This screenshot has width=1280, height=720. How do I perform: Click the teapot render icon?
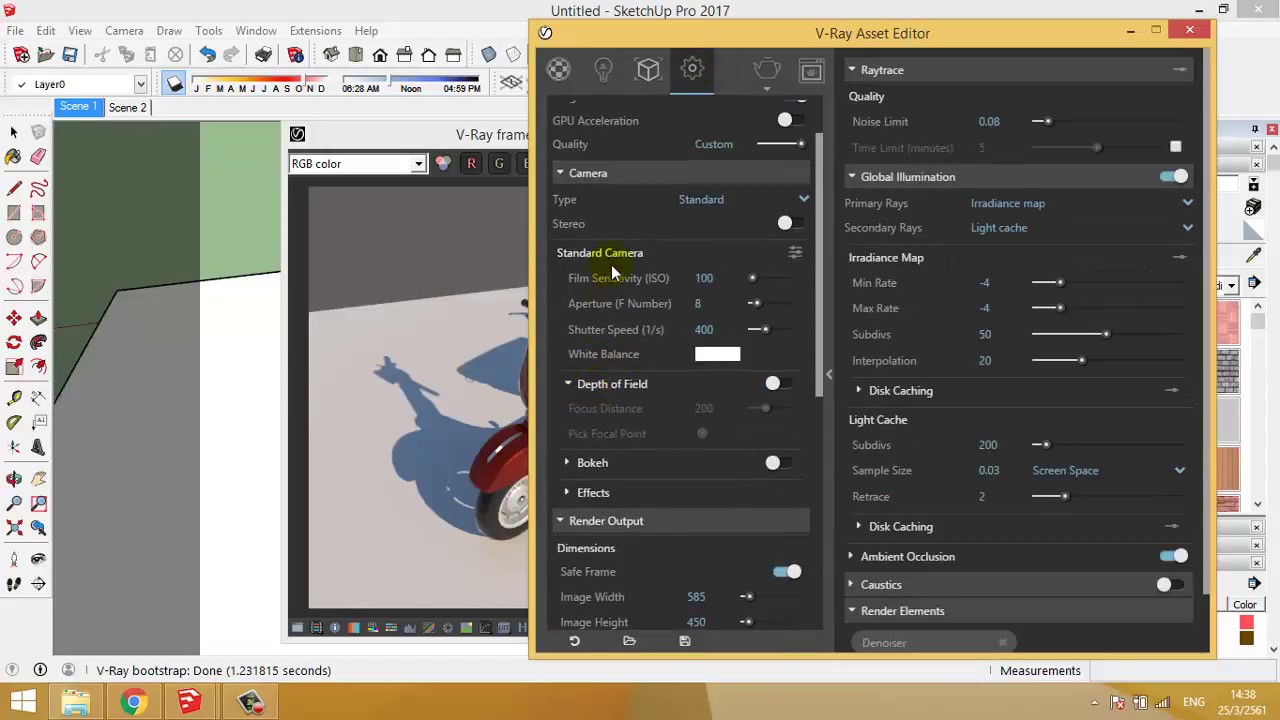[767, 69]
